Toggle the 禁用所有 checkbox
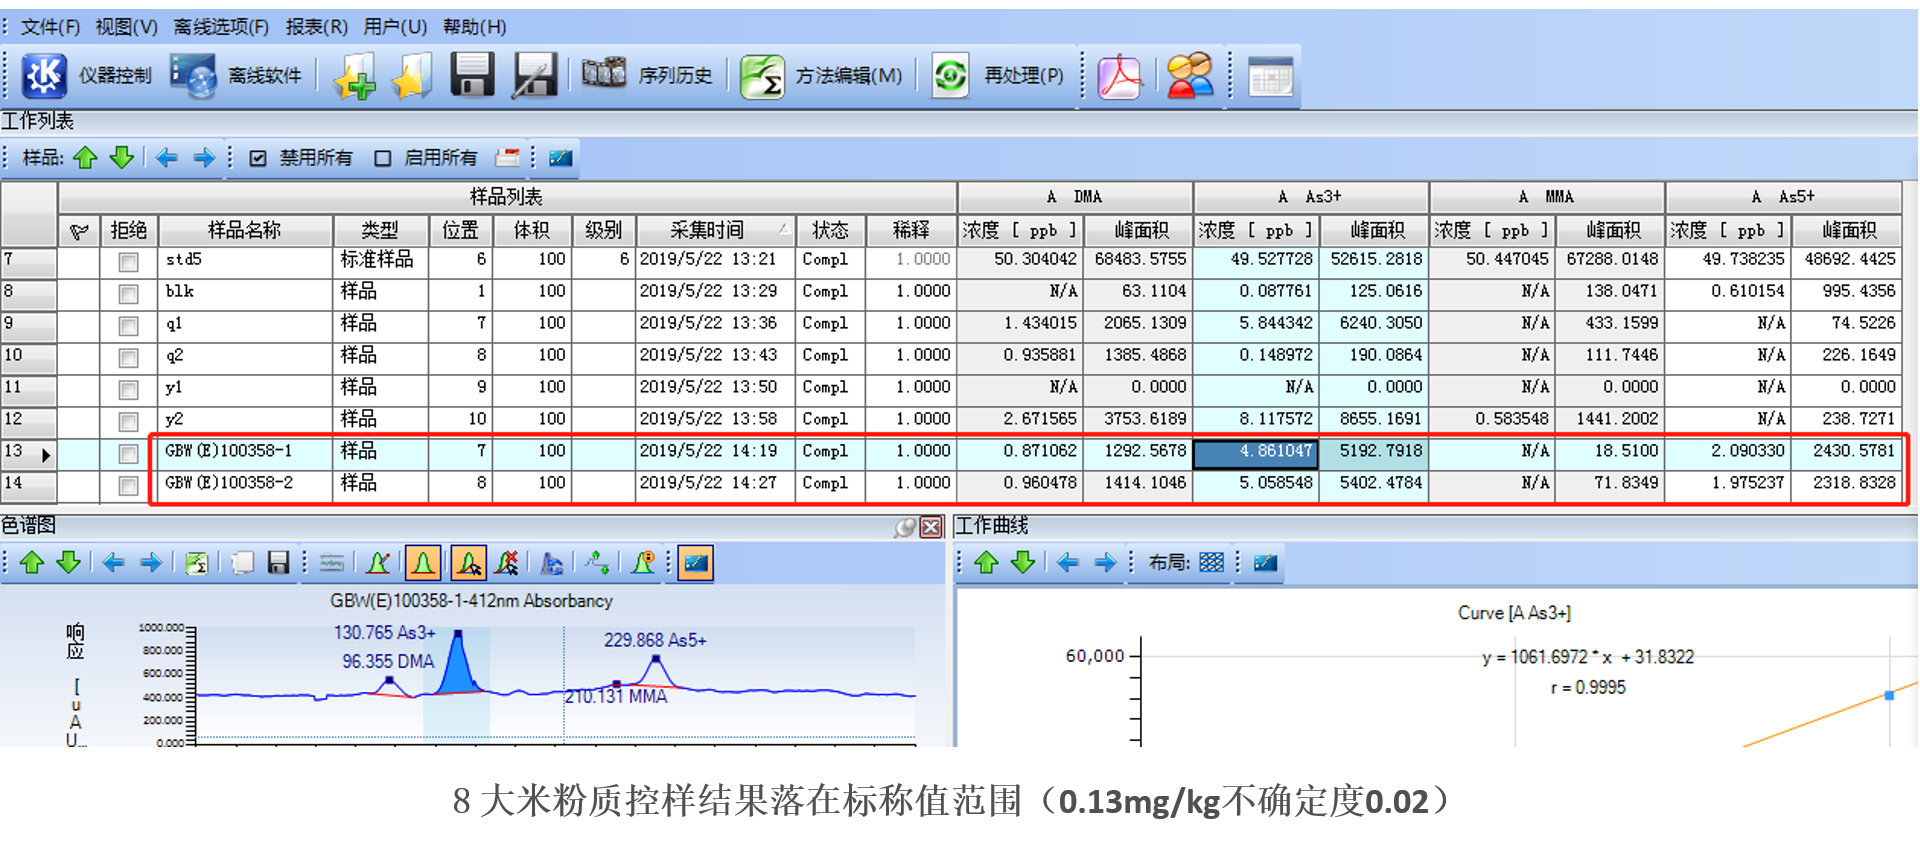The height and width of the screenshot is (853, 1920). tap(258, 158)
